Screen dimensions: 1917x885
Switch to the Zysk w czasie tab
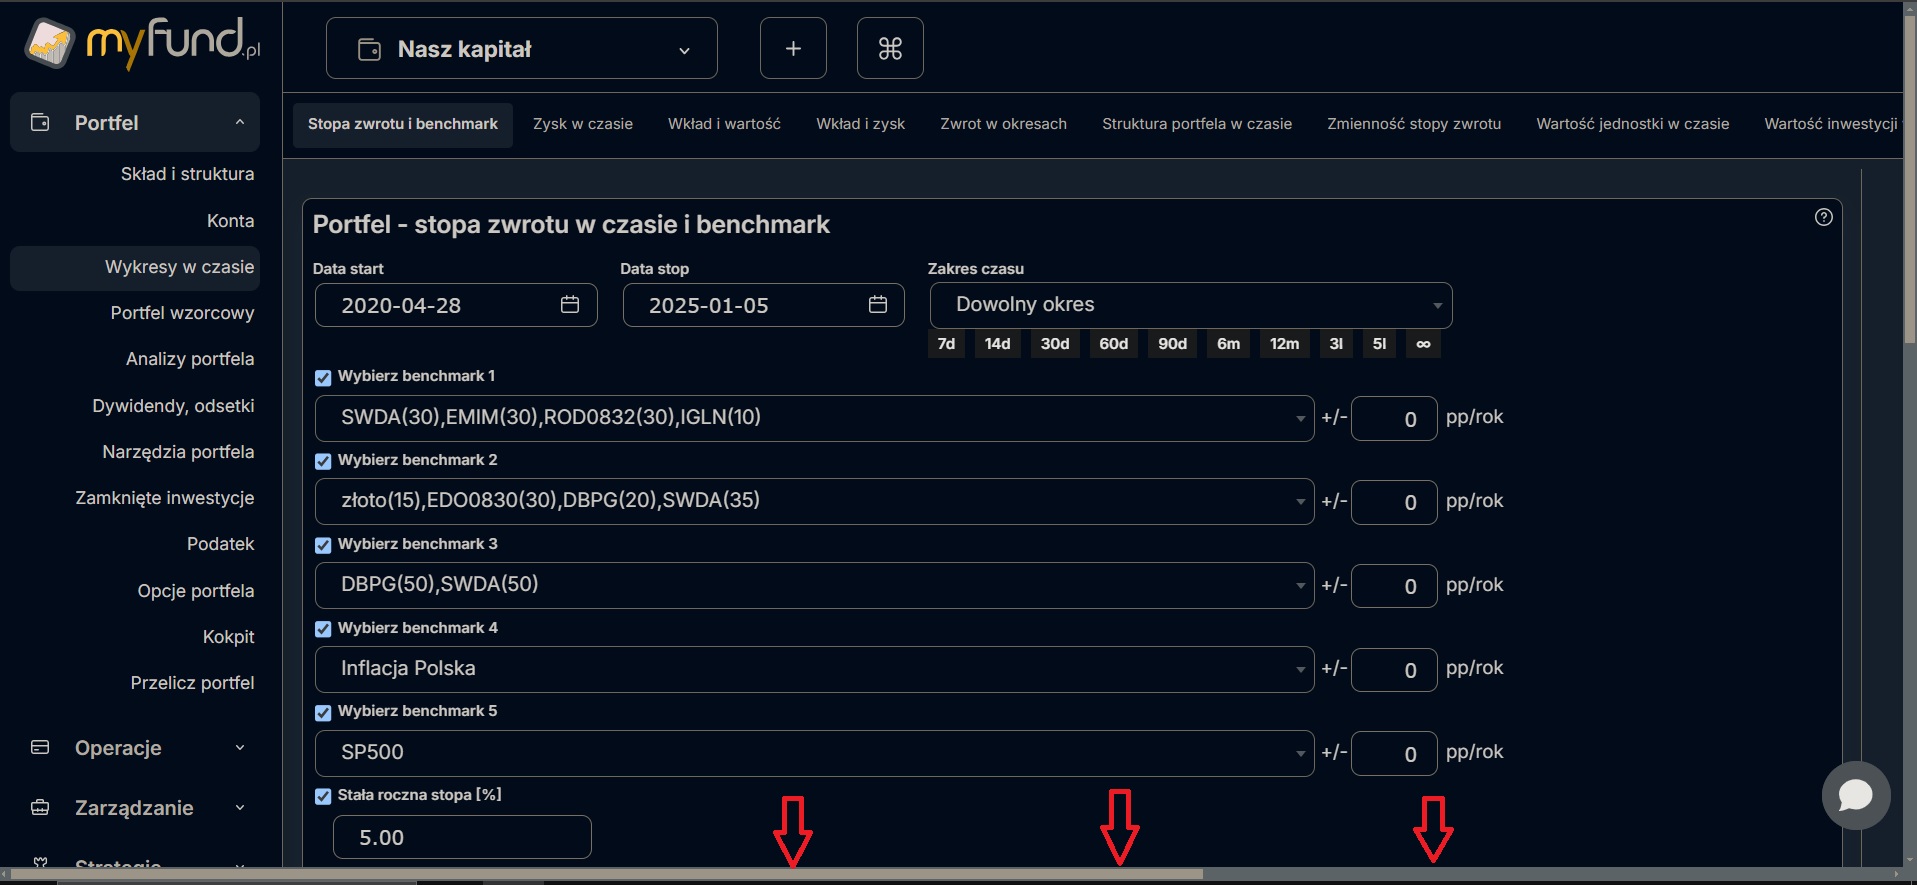pyautogui.click(x=582, y=124)
